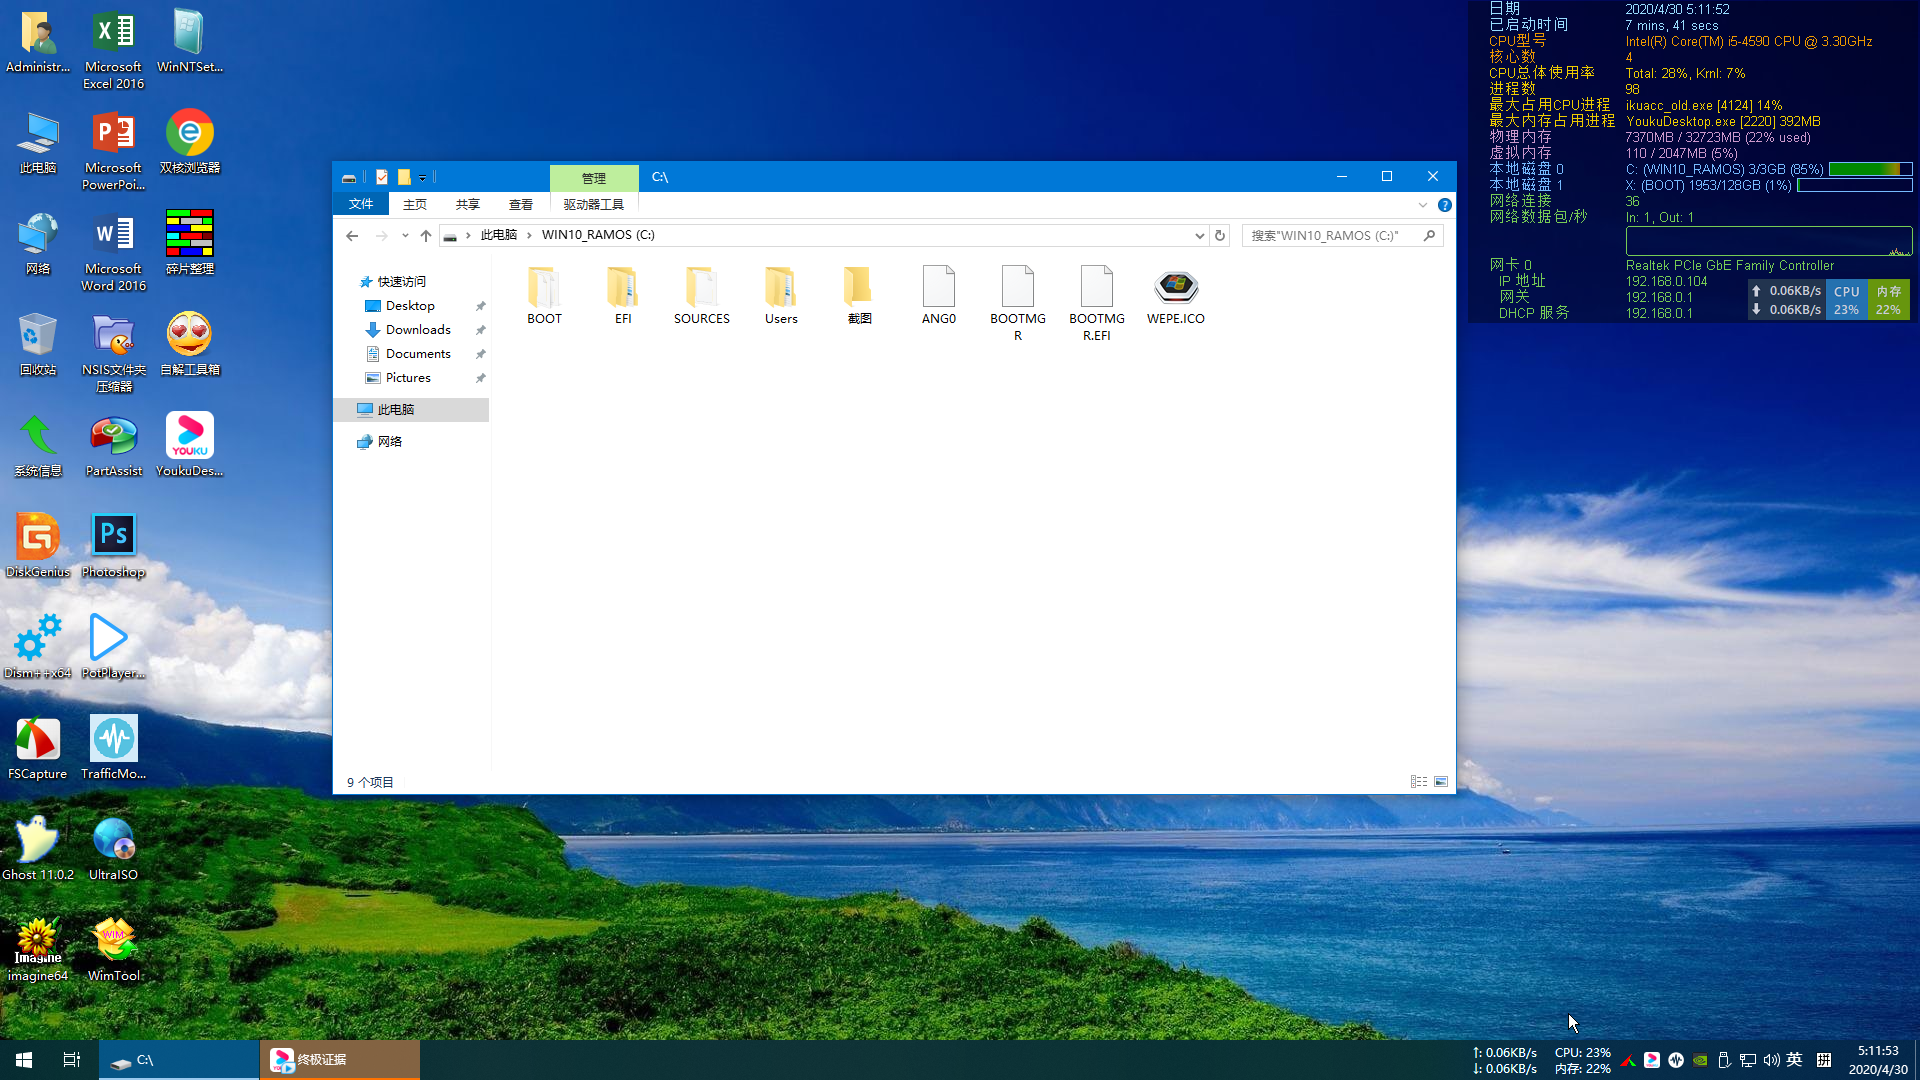
Task: Open Microsoft PowerPoint desktop shortcut
Action: click(x=114, y=151)
